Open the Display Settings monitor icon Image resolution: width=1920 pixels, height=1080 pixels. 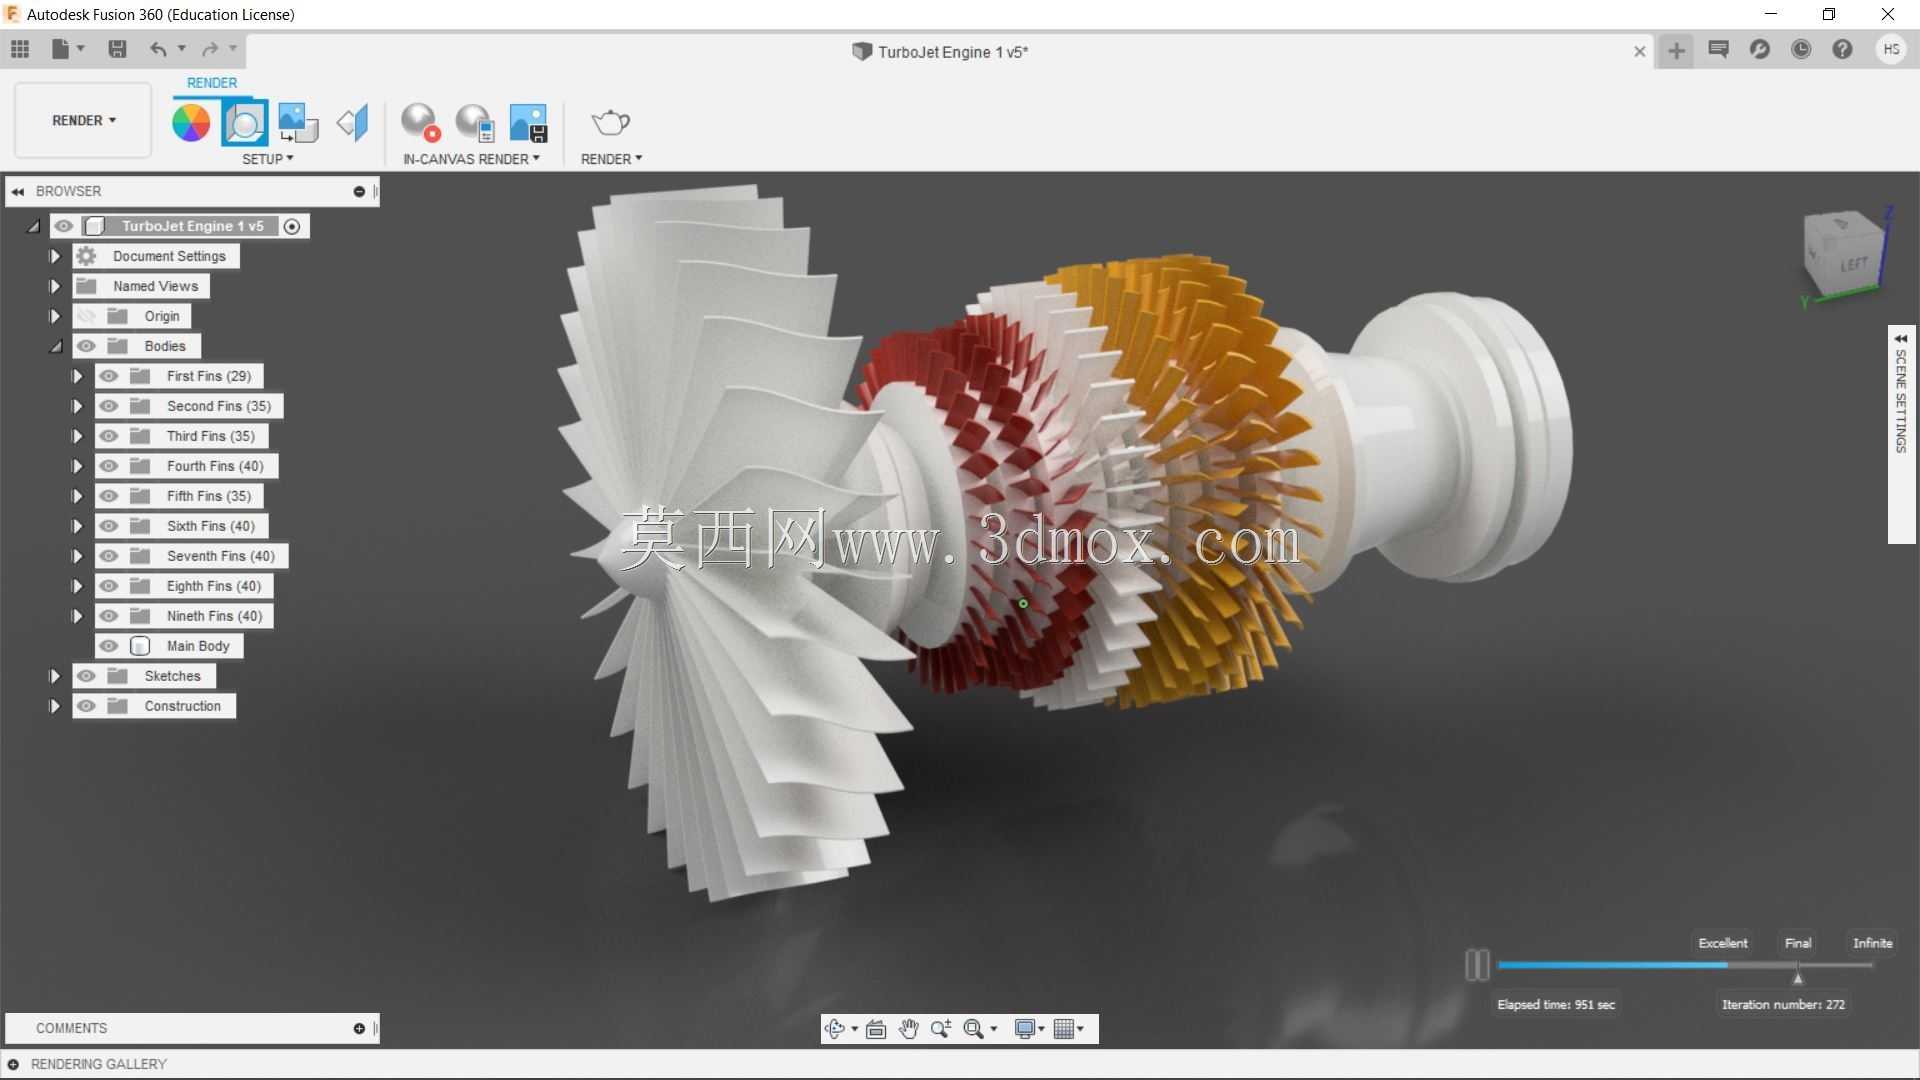(1025, 1028)
